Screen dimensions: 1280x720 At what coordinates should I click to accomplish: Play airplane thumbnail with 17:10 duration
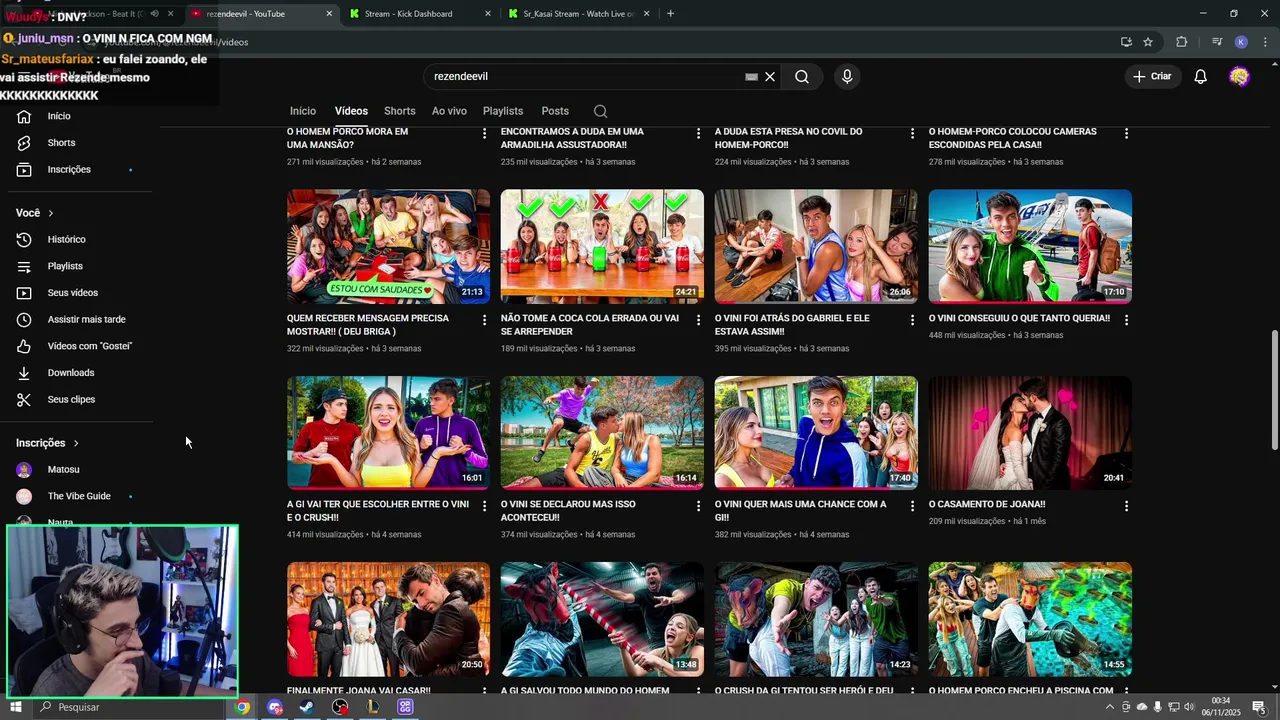1030,246
